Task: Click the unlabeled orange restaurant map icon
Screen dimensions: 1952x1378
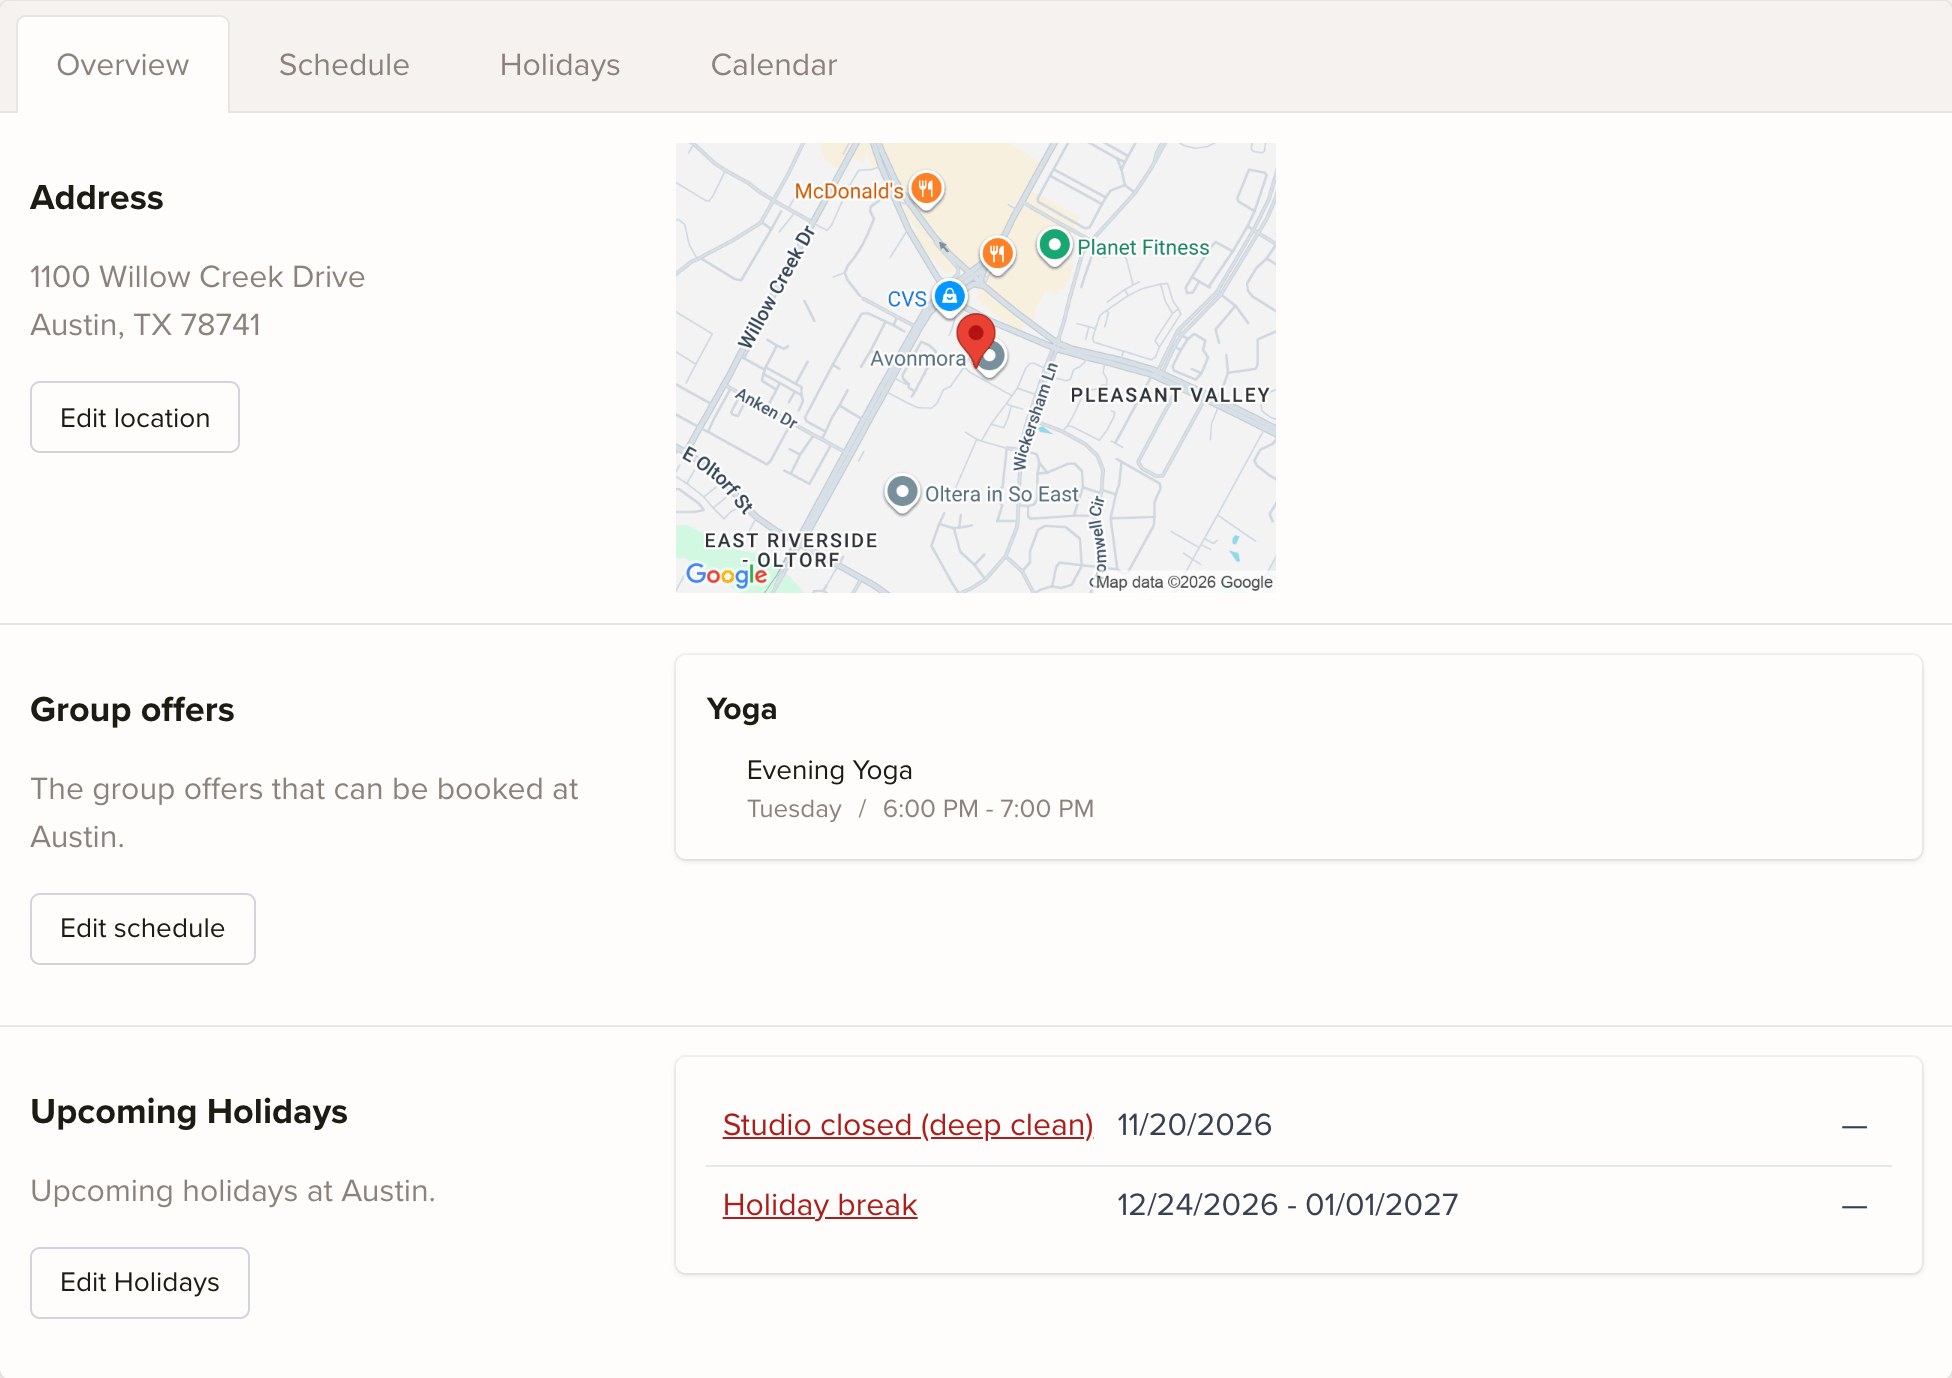Action: 997,253
